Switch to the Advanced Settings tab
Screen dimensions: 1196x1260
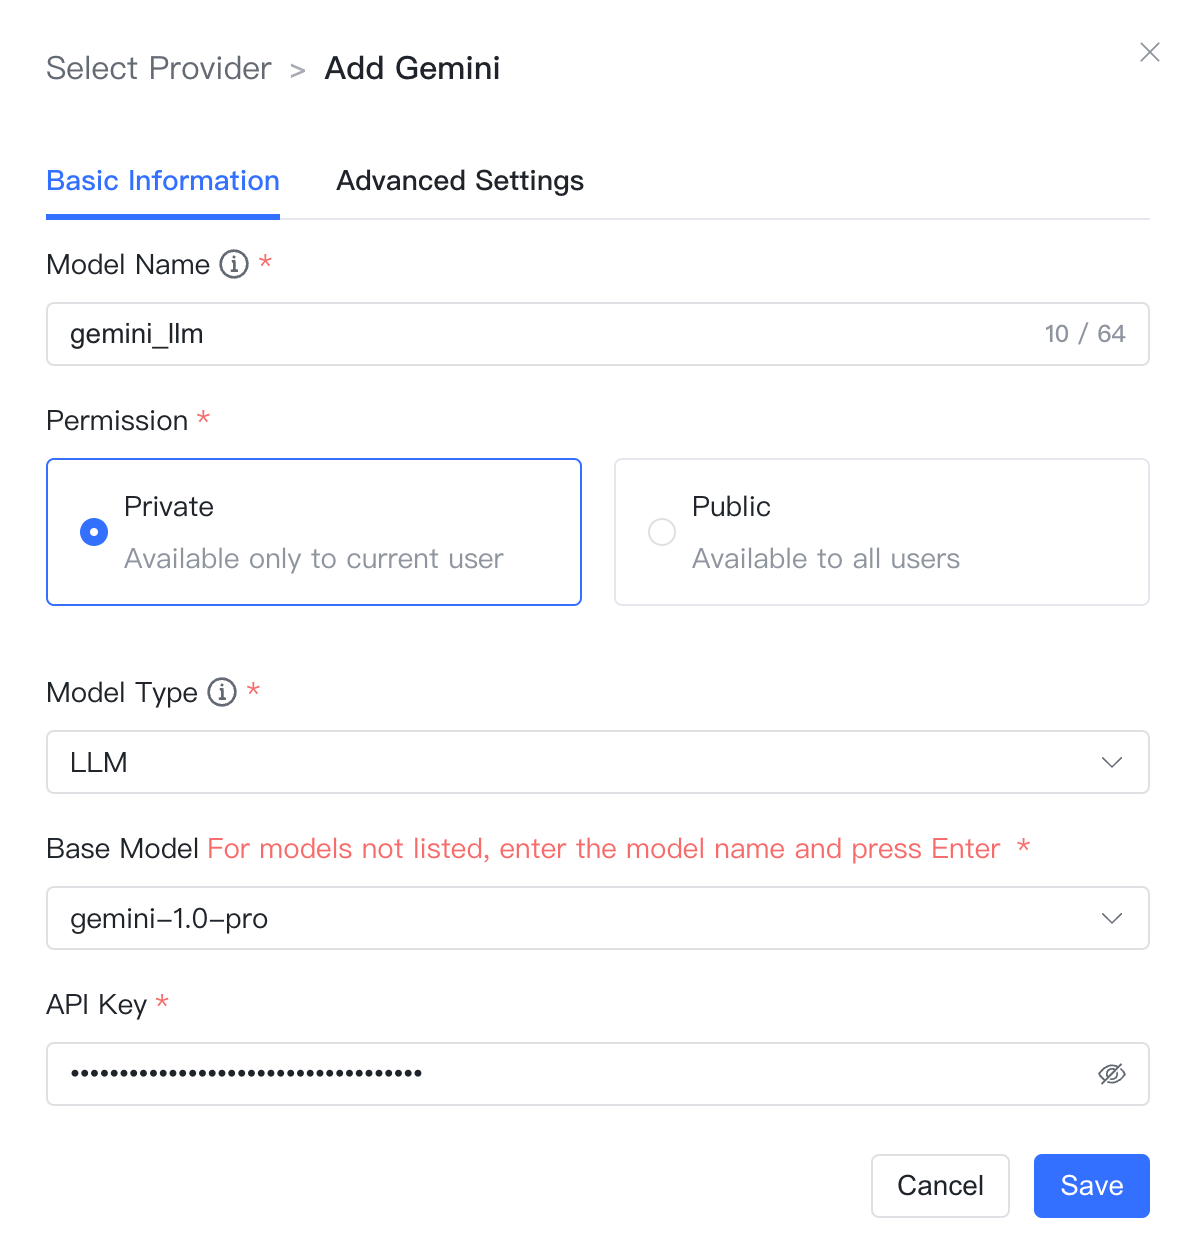click(x=460, y=181)
